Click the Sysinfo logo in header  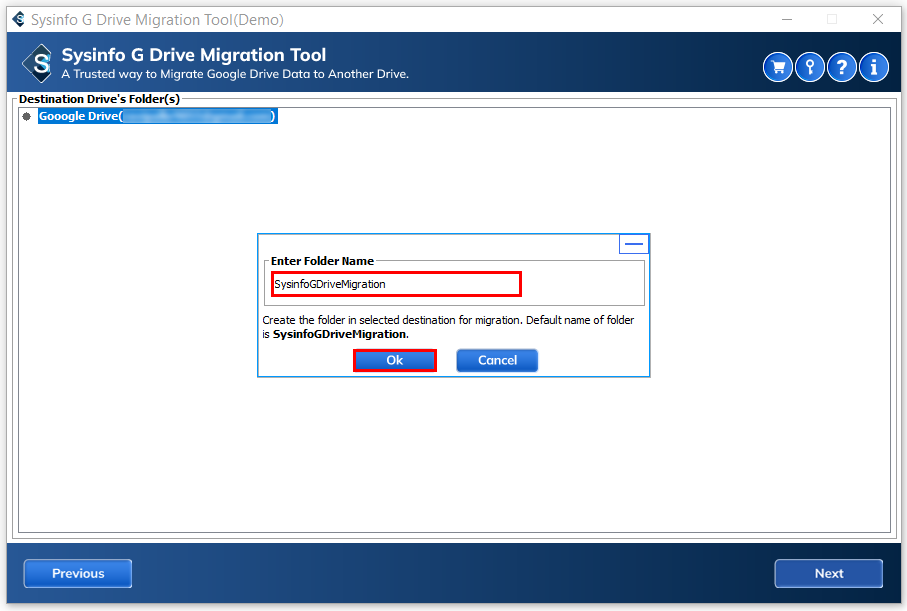[38, 62]
